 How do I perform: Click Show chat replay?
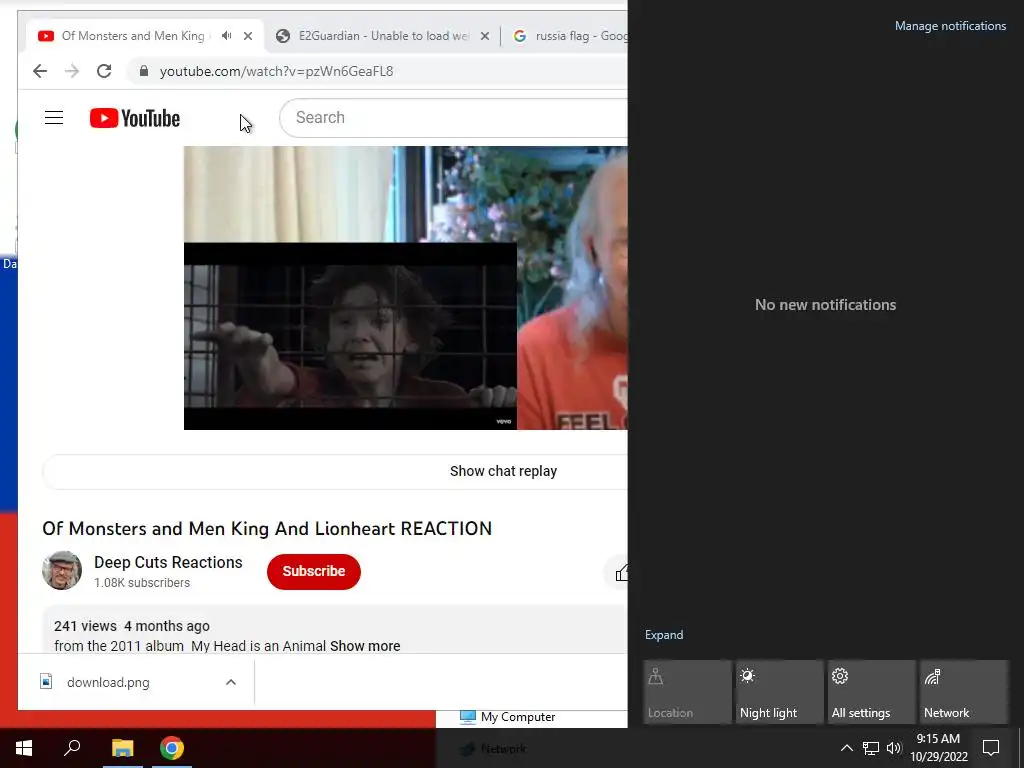503,472
